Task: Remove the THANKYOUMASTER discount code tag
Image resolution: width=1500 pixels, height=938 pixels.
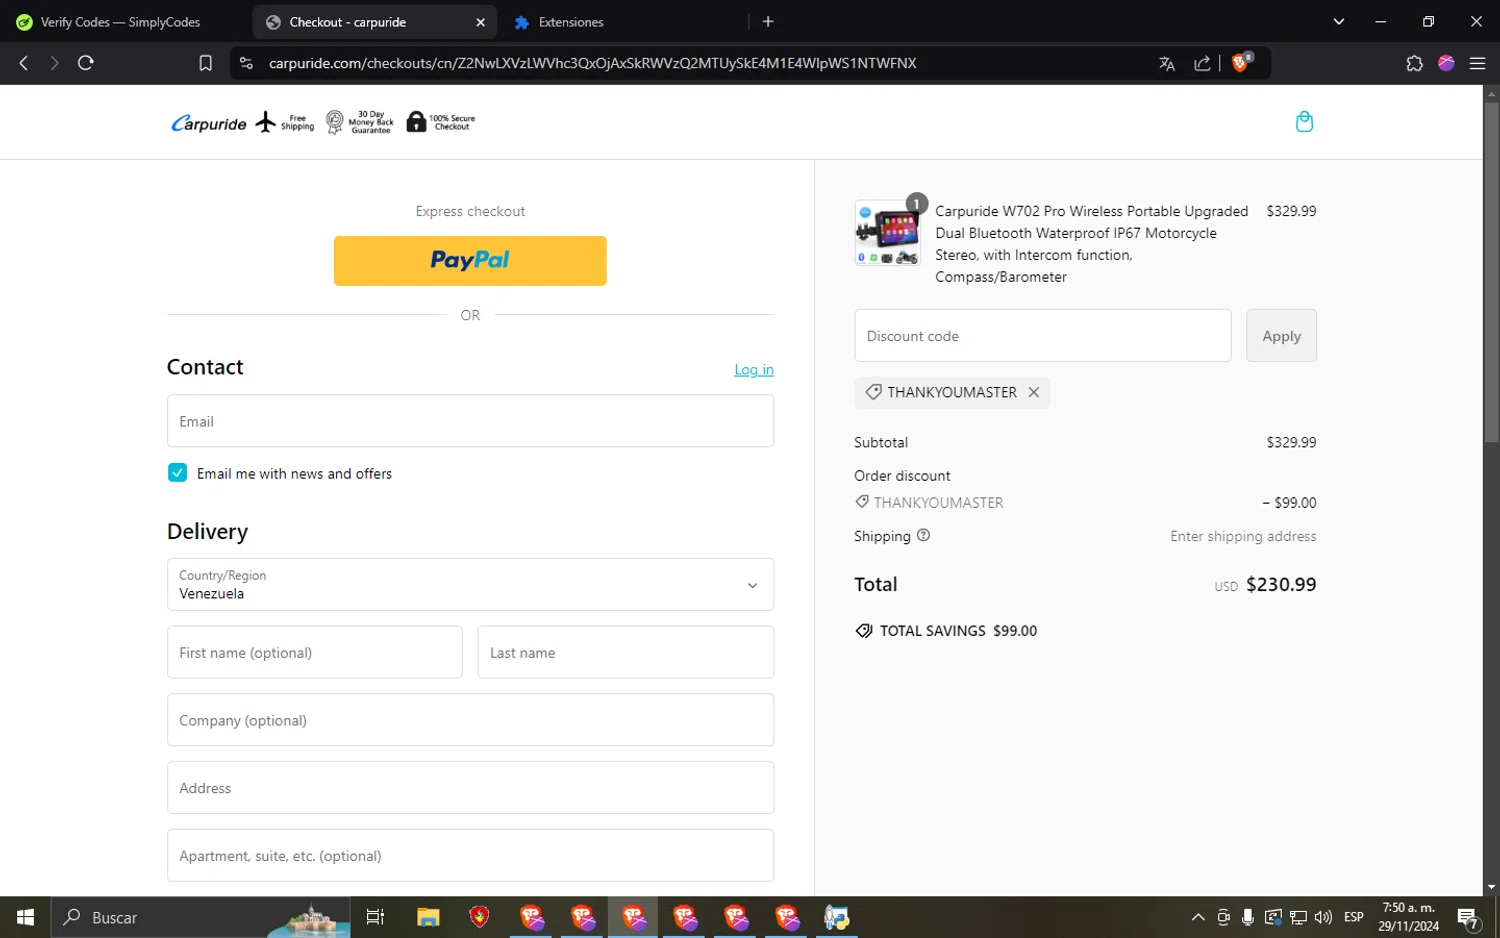Action: (x=1034, y=392)
